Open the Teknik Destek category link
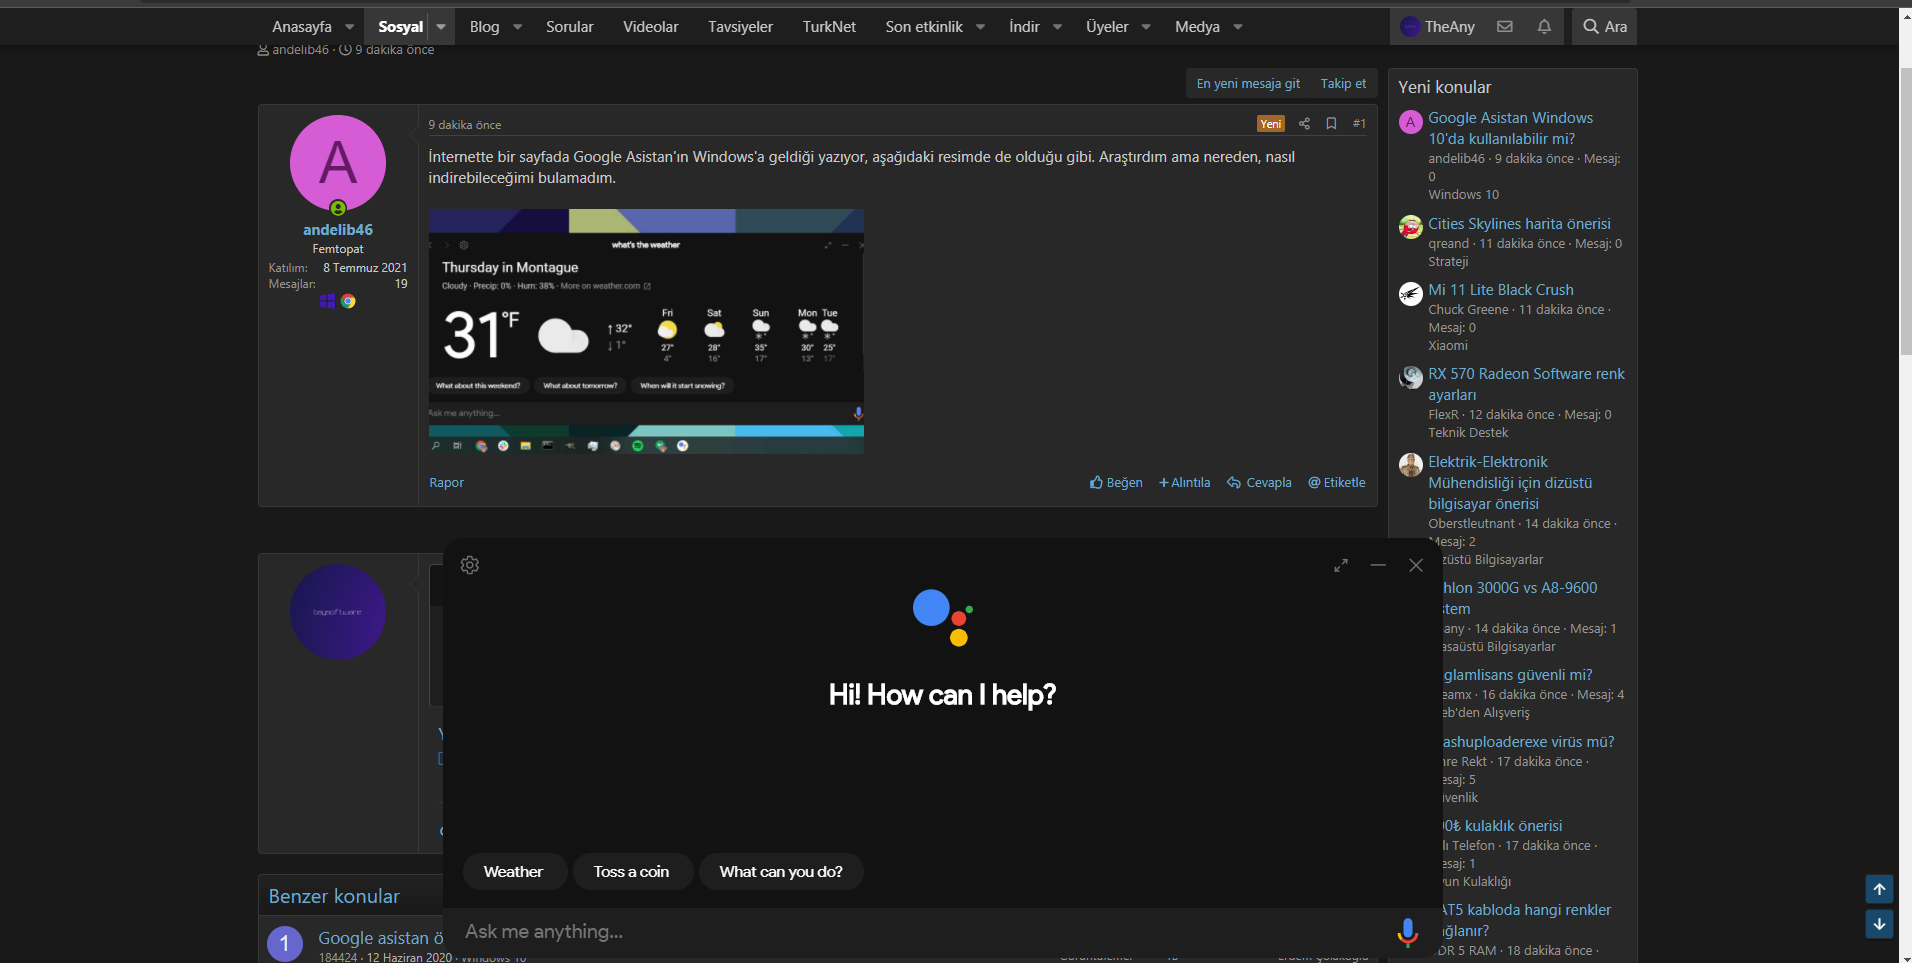 click(1468, 433)
